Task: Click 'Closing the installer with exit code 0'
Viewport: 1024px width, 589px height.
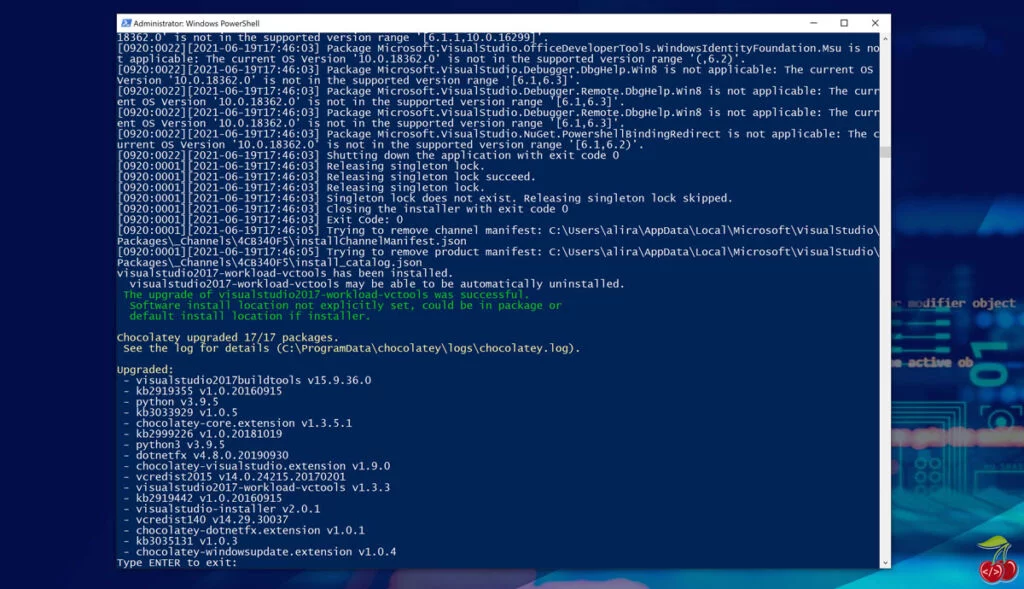Action: (447, 209)
